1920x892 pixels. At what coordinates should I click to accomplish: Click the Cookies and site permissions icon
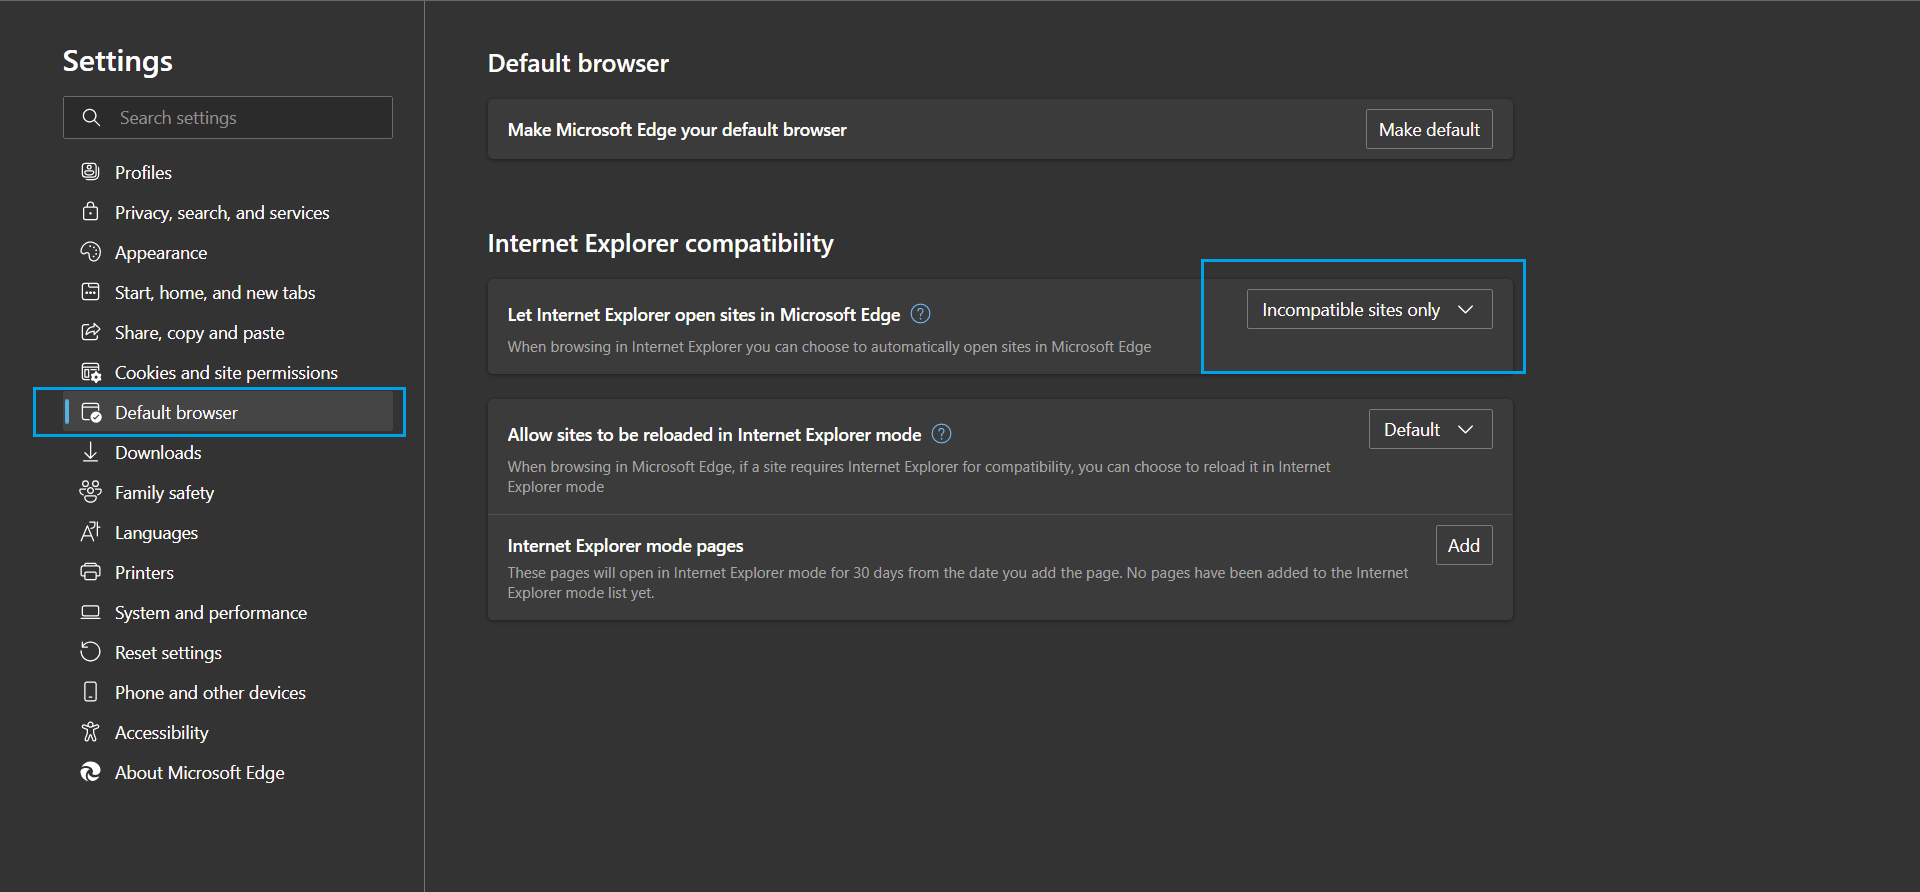point(90,372)
